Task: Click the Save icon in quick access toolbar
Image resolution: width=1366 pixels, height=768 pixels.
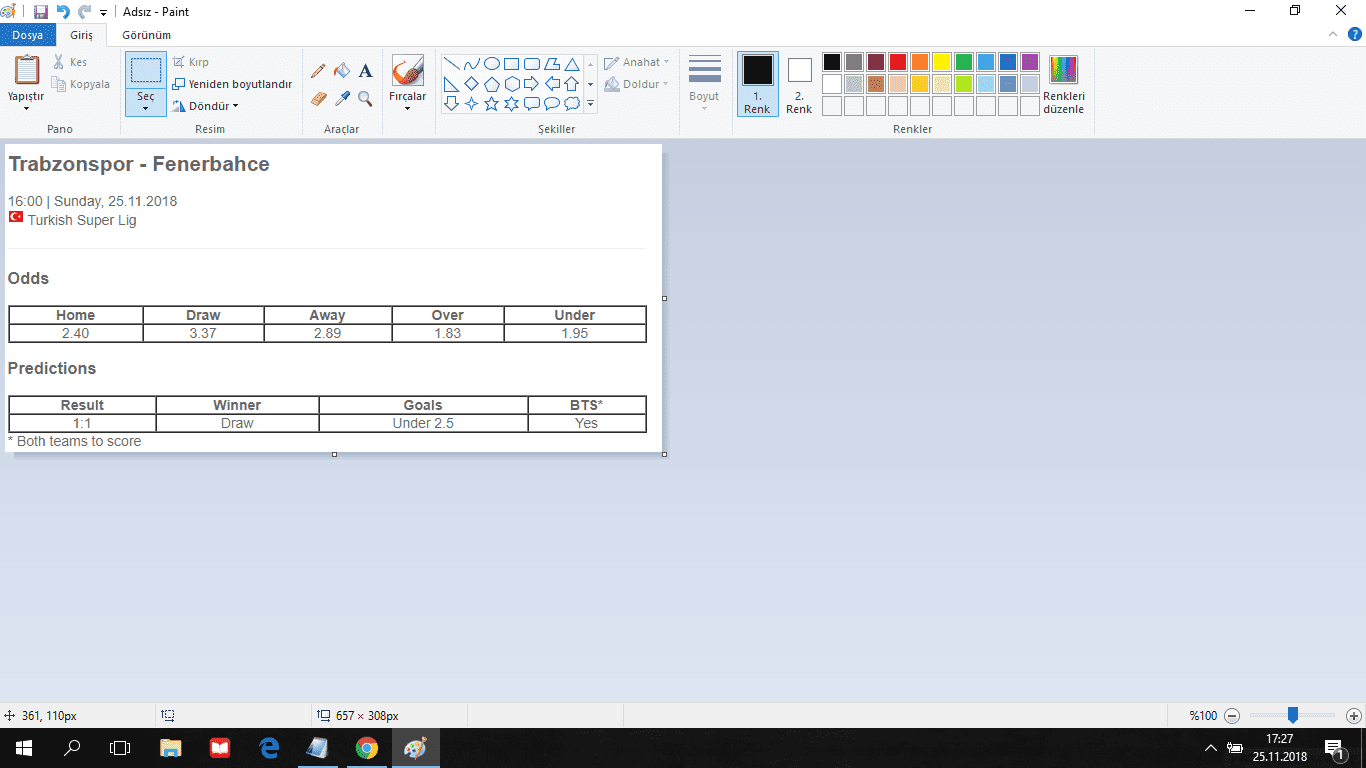Action: 41,12
